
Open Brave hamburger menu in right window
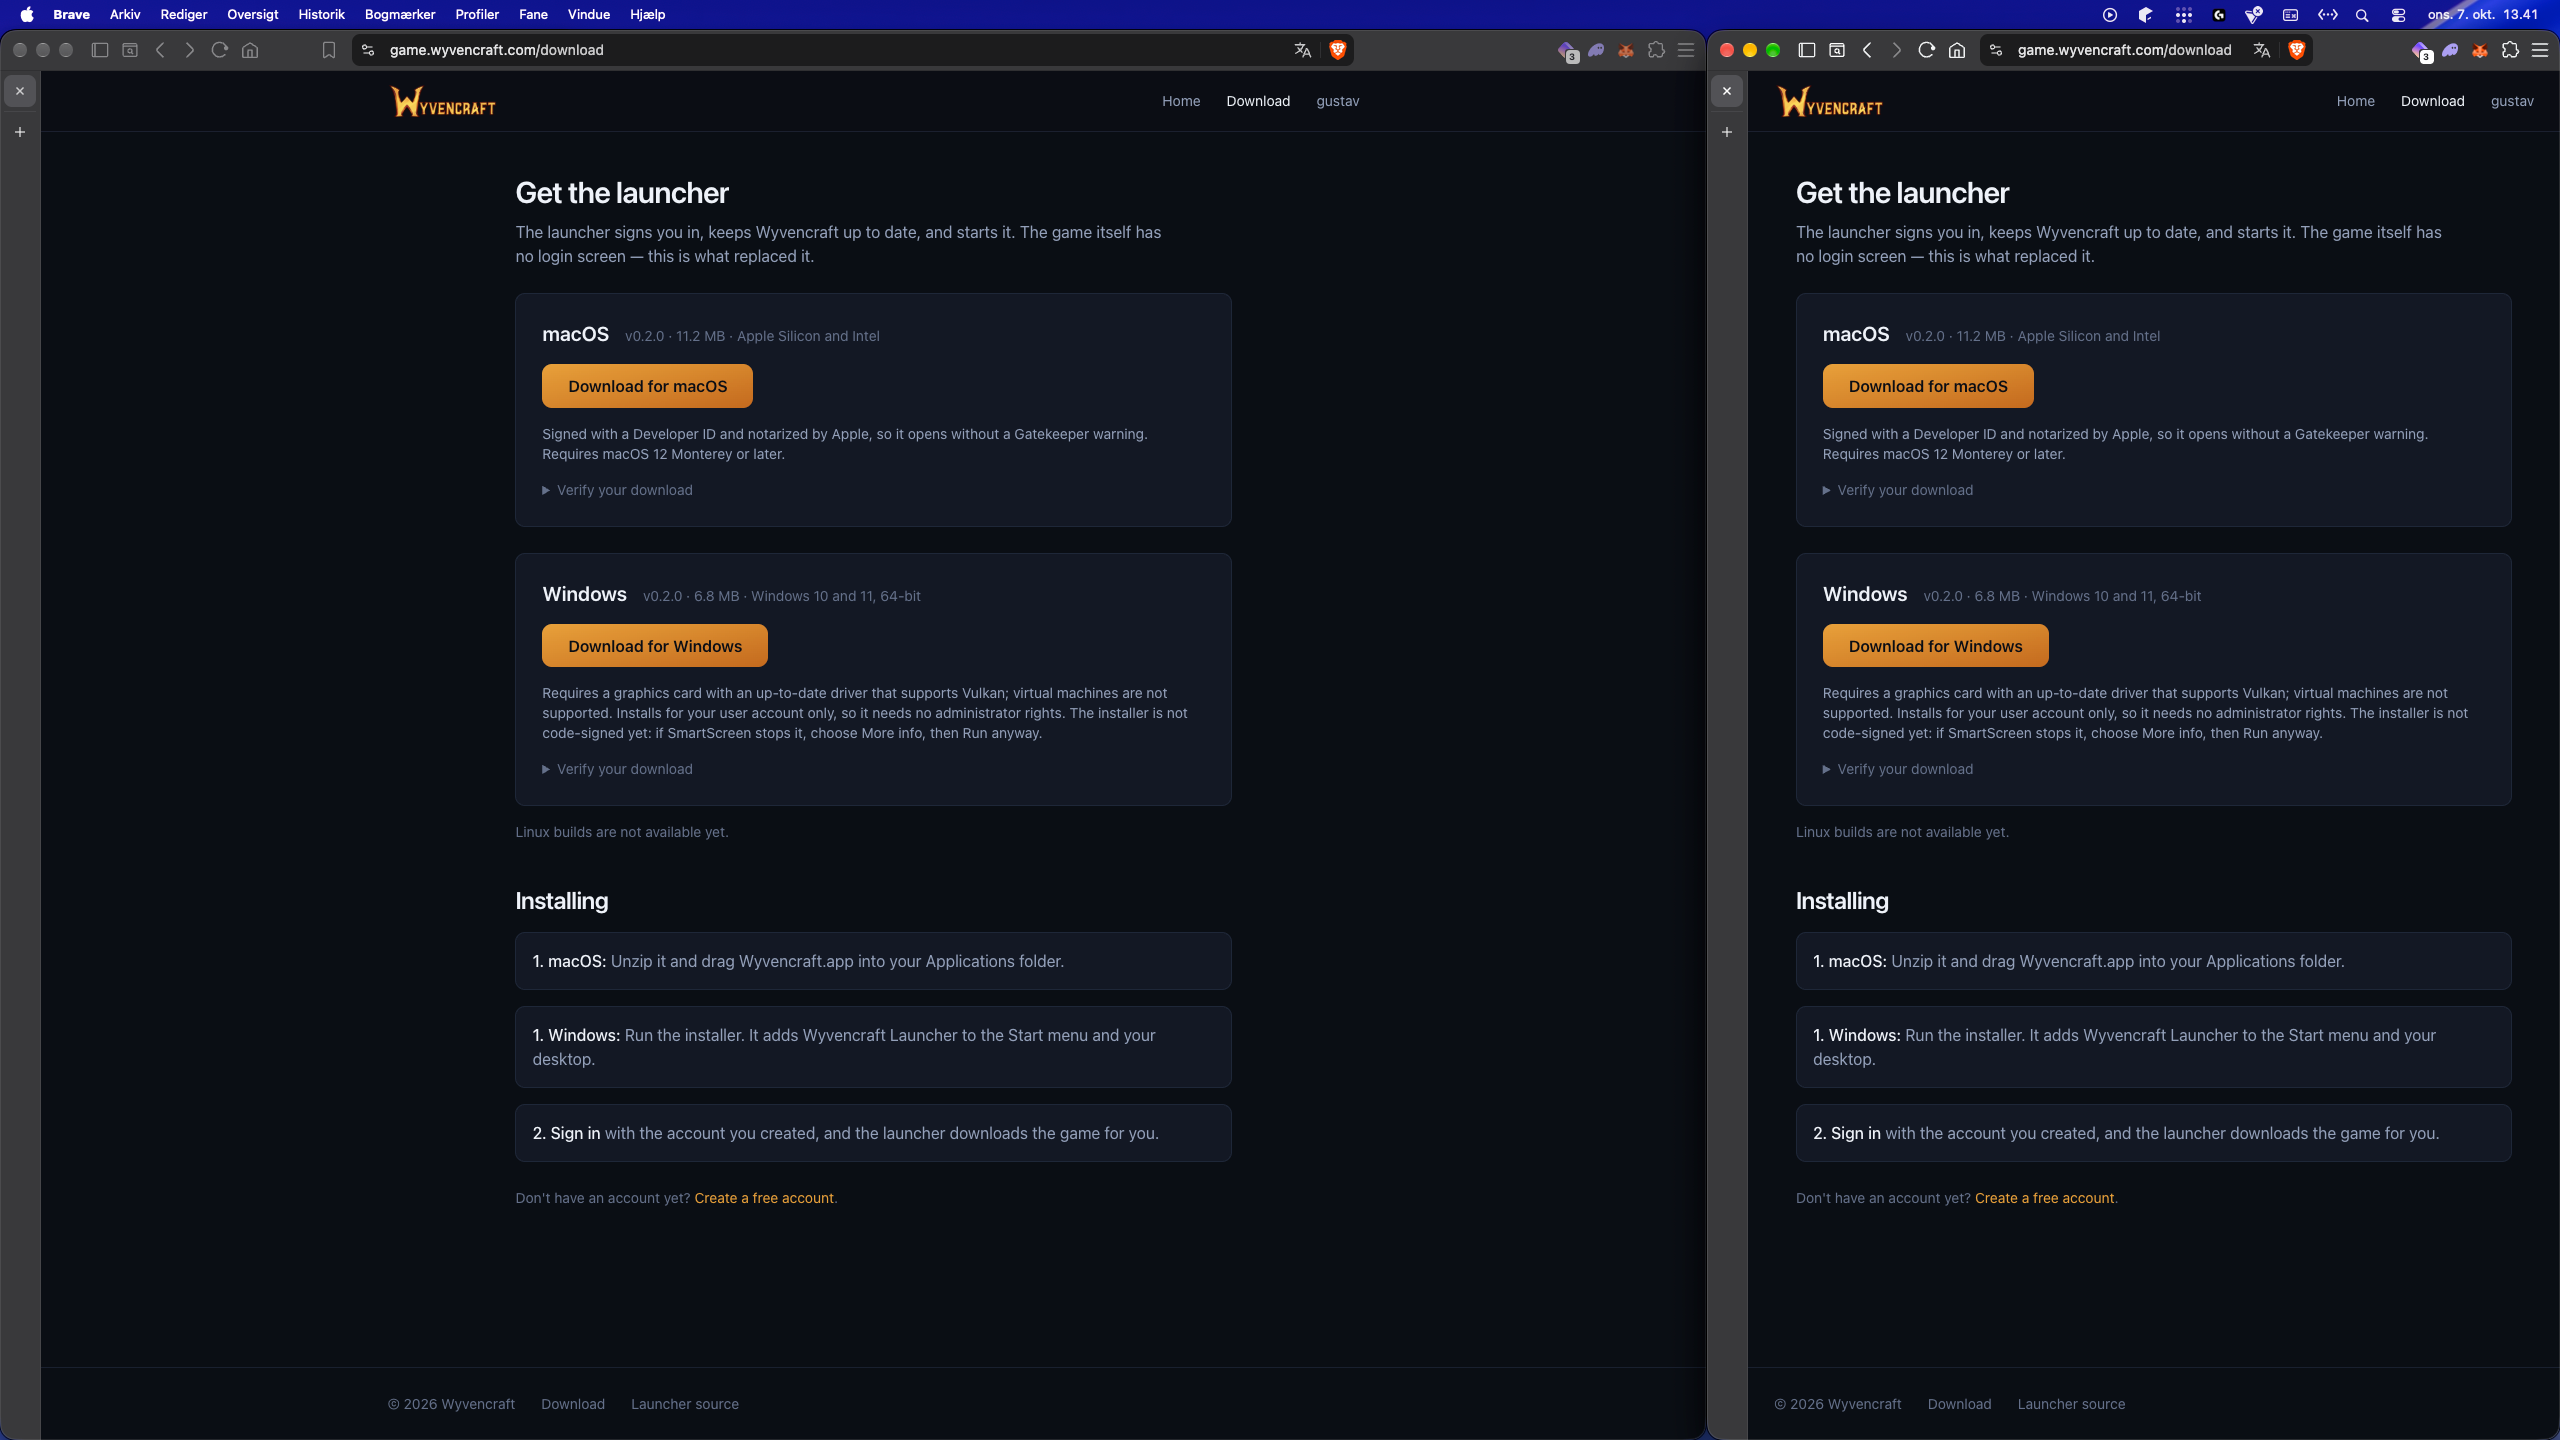[x=2540, y=50]
